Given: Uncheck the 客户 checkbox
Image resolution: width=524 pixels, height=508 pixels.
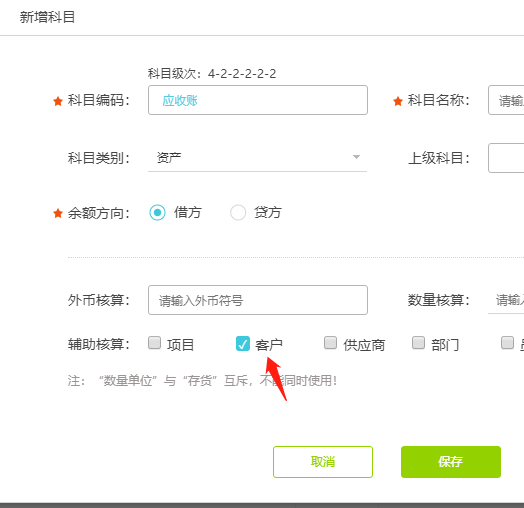Looking at the screenshot, I should pyautogui.click(x=243, y=344).
